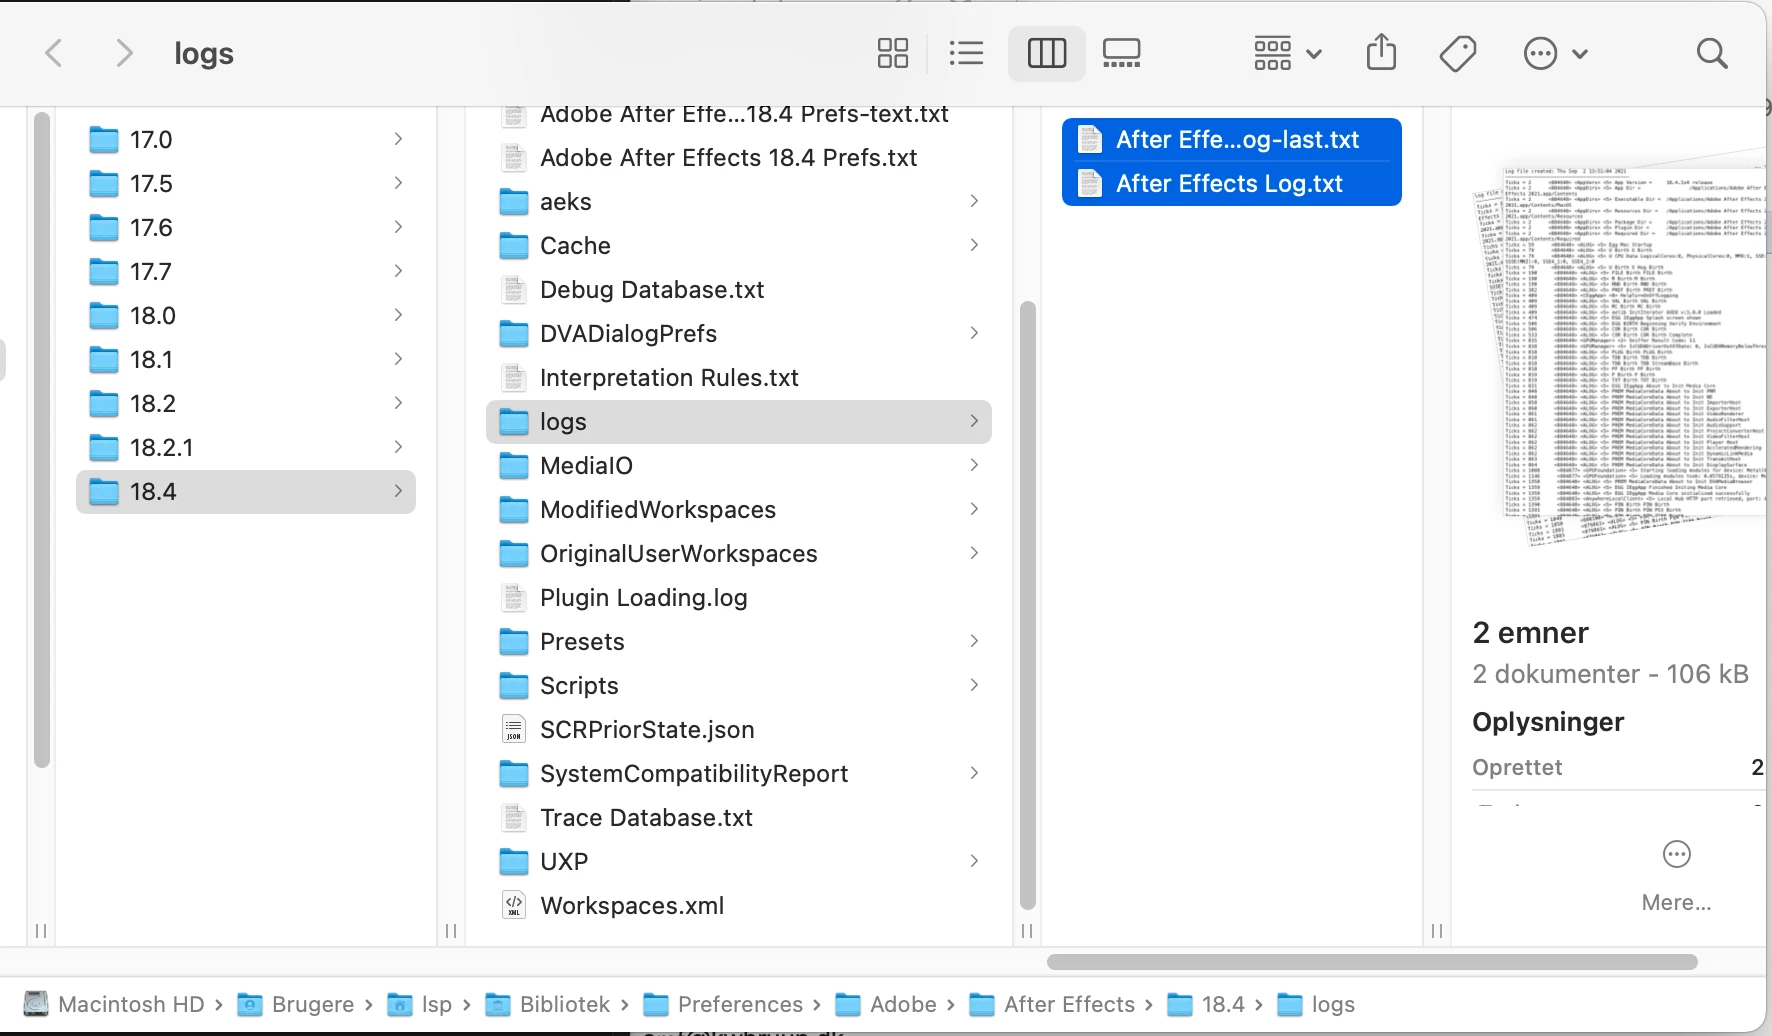Click Bibliotek in the path bar

548,1004
